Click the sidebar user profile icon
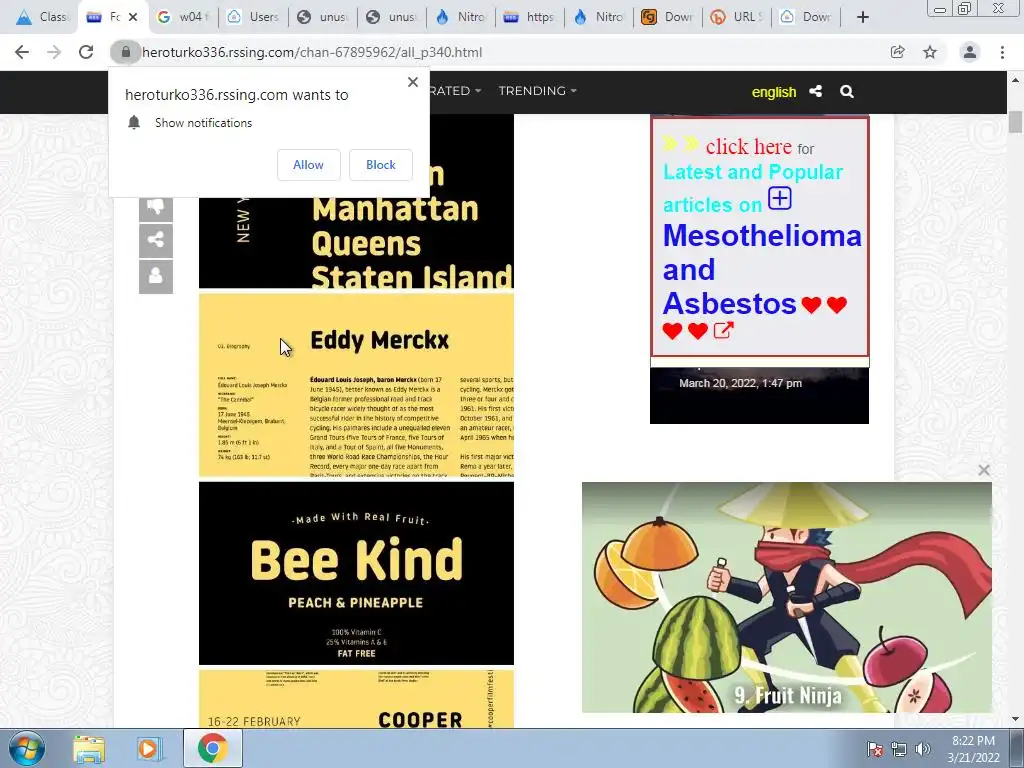This screenshot has height=768, width=1024. point(155,276)
